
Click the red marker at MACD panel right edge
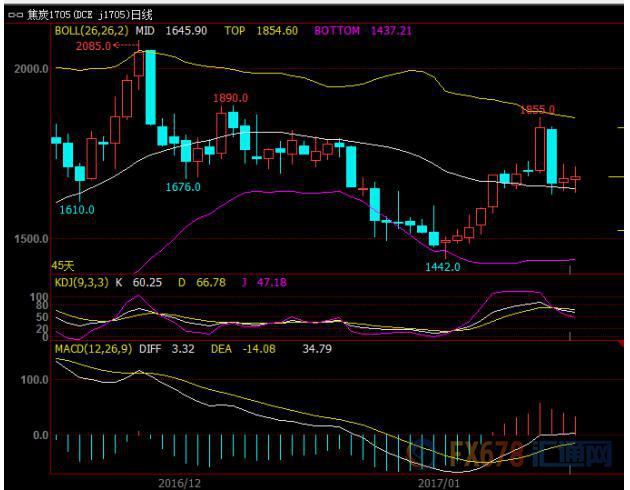pos(622,342)
